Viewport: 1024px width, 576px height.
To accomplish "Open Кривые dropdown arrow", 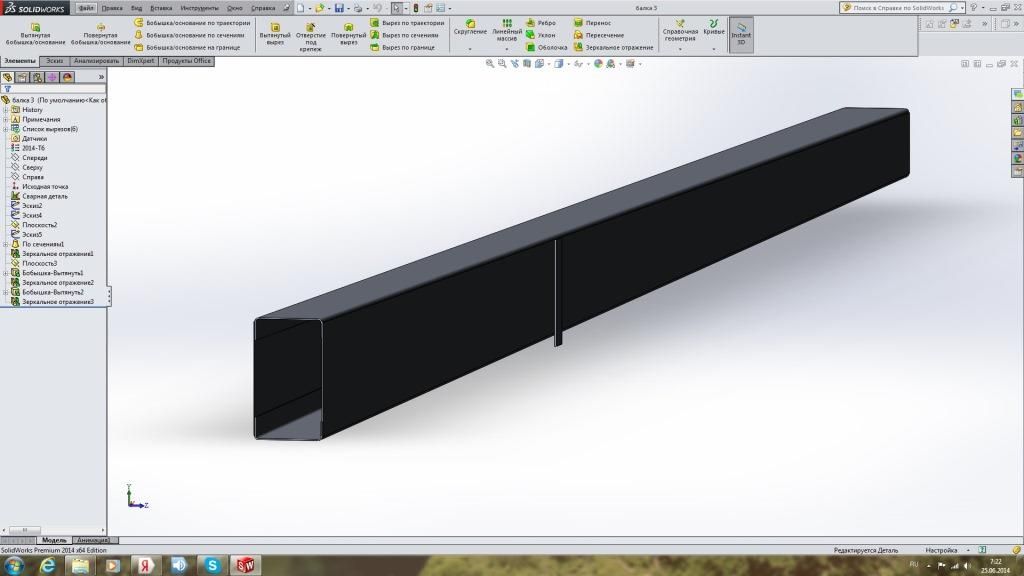I will click(x=714, y=49).
